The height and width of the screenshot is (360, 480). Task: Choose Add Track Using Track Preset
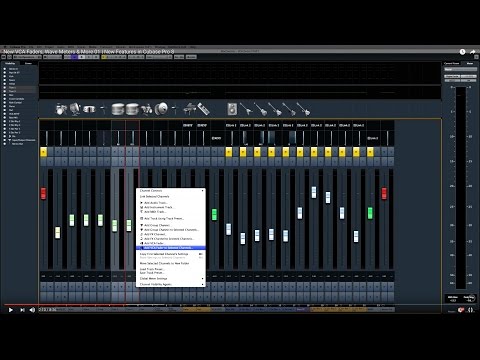coord(171,218)
